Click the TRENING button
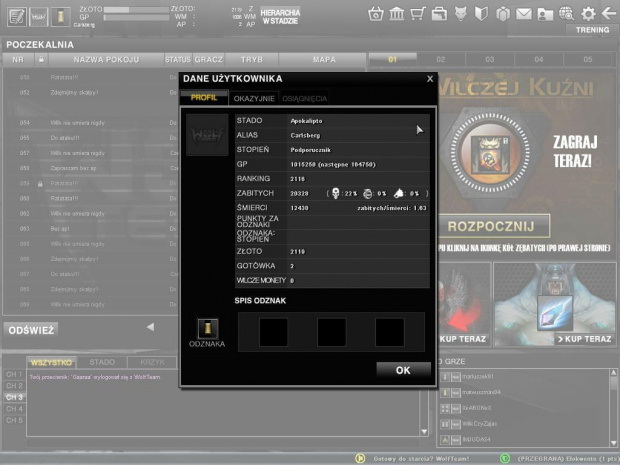This screenshot has width=620, height=465. coord(592,30)
